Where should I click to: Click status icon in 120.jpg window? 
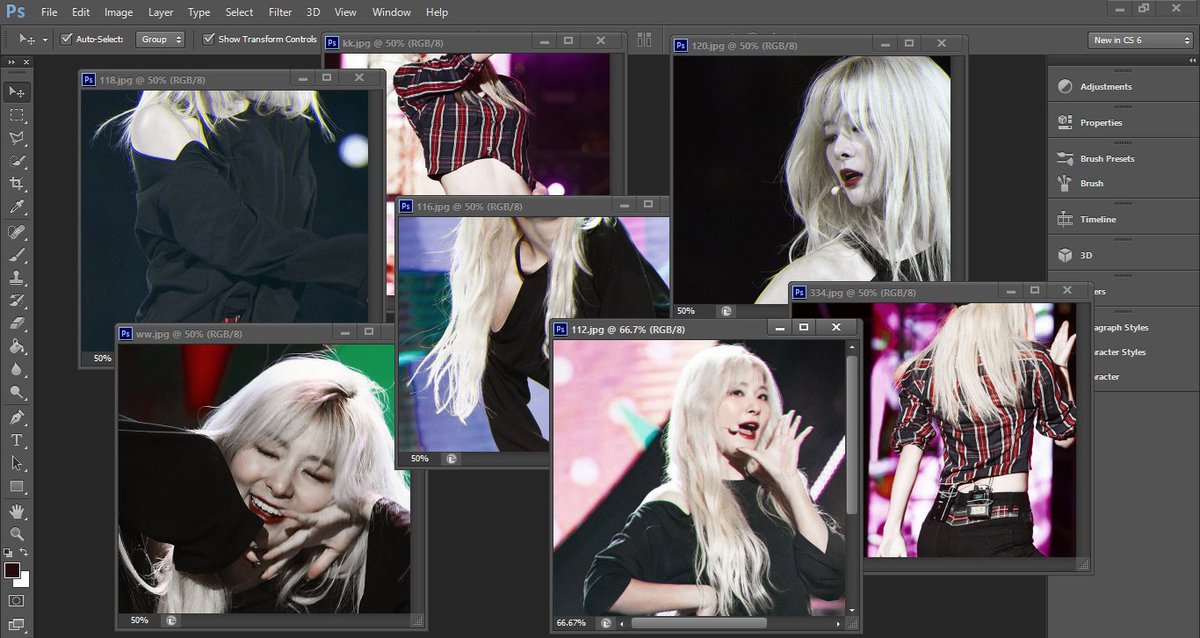click(x=726, y=311)
